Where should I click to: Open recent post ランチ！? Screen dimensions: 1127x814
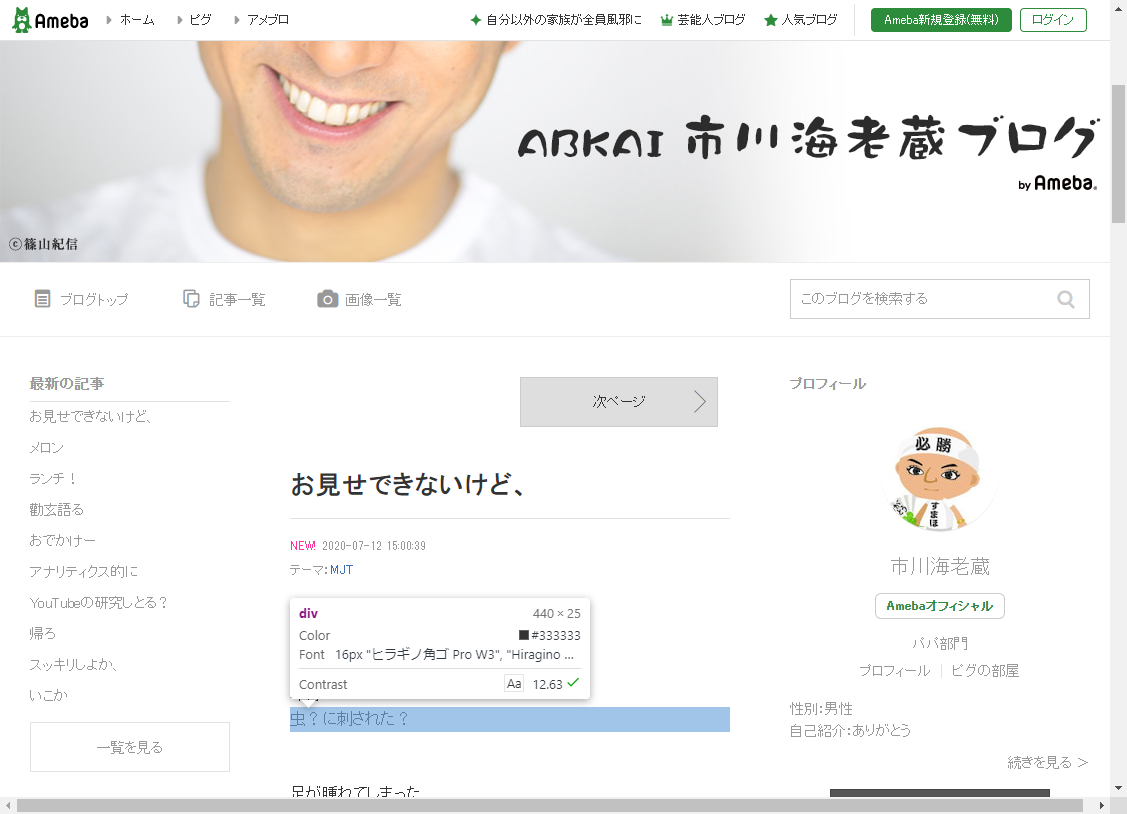(53, 478)
